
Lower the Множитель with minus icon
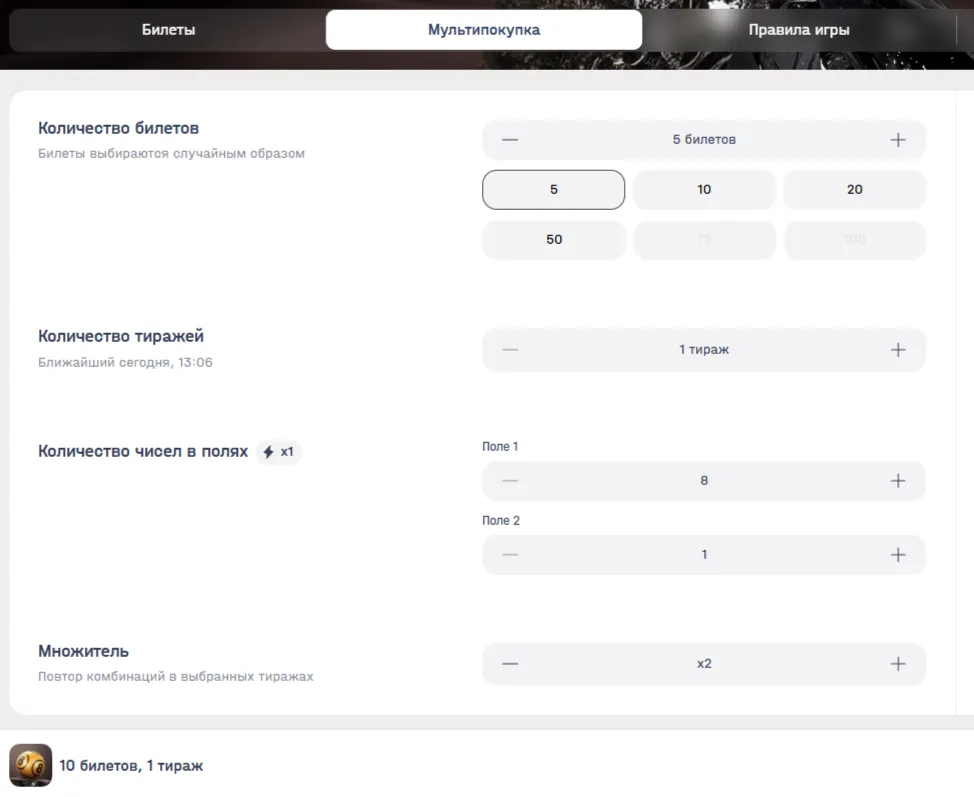tap(510, 664)
